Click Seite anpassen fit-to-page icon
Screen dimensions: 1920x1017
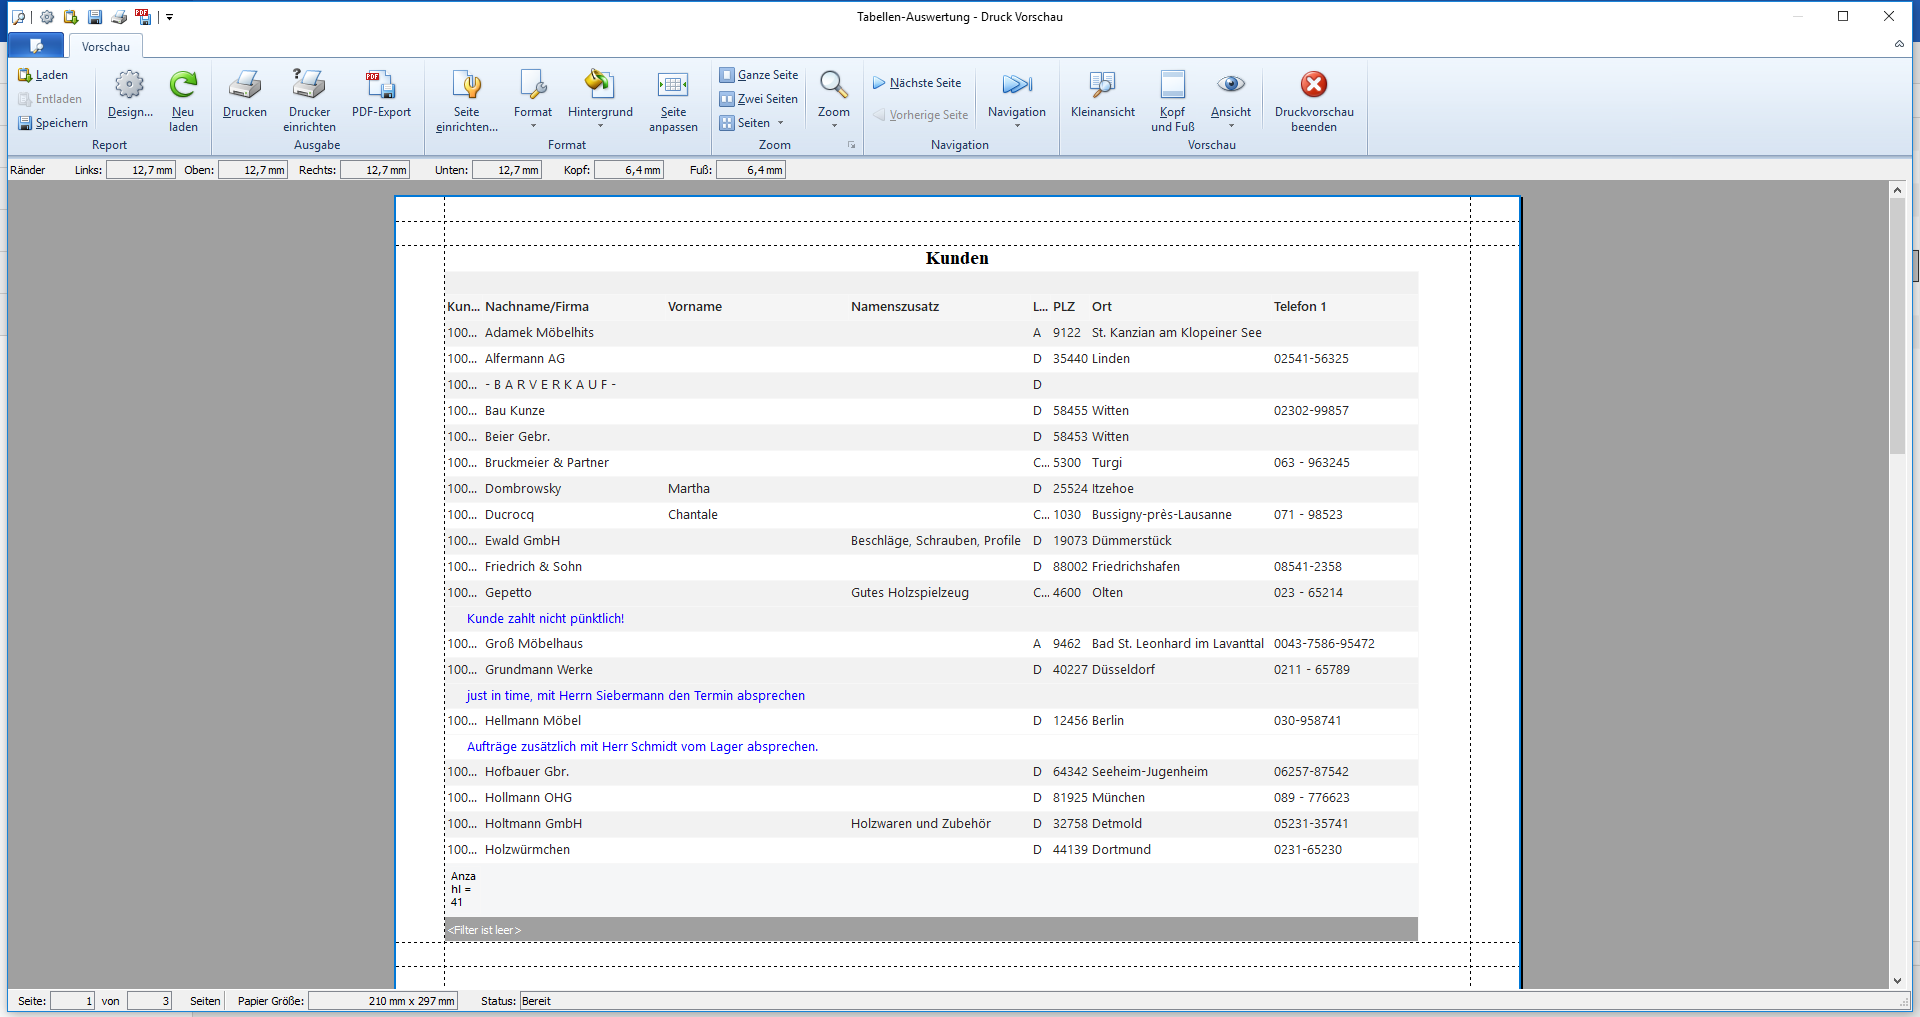[673, 101]
